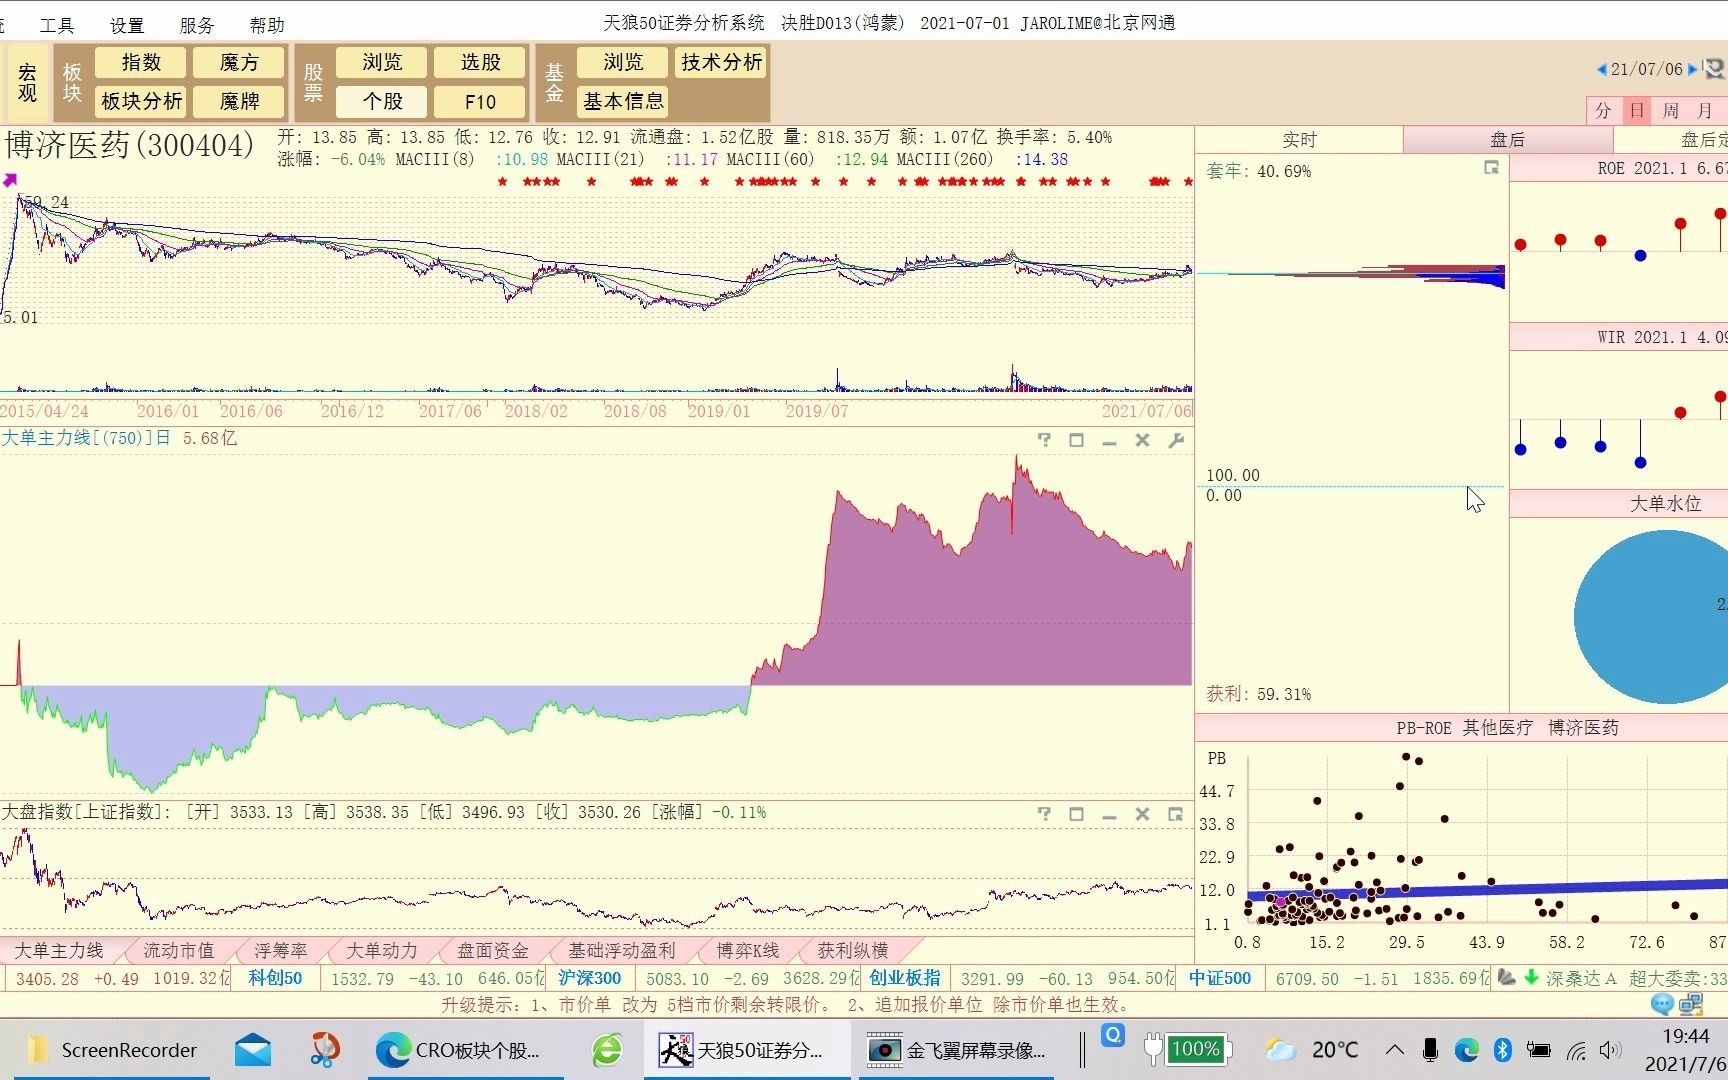1728x1080 pixels.
Task: Click the magenta arrow marker at chart top-left
Action: click(x=10, y=180)
